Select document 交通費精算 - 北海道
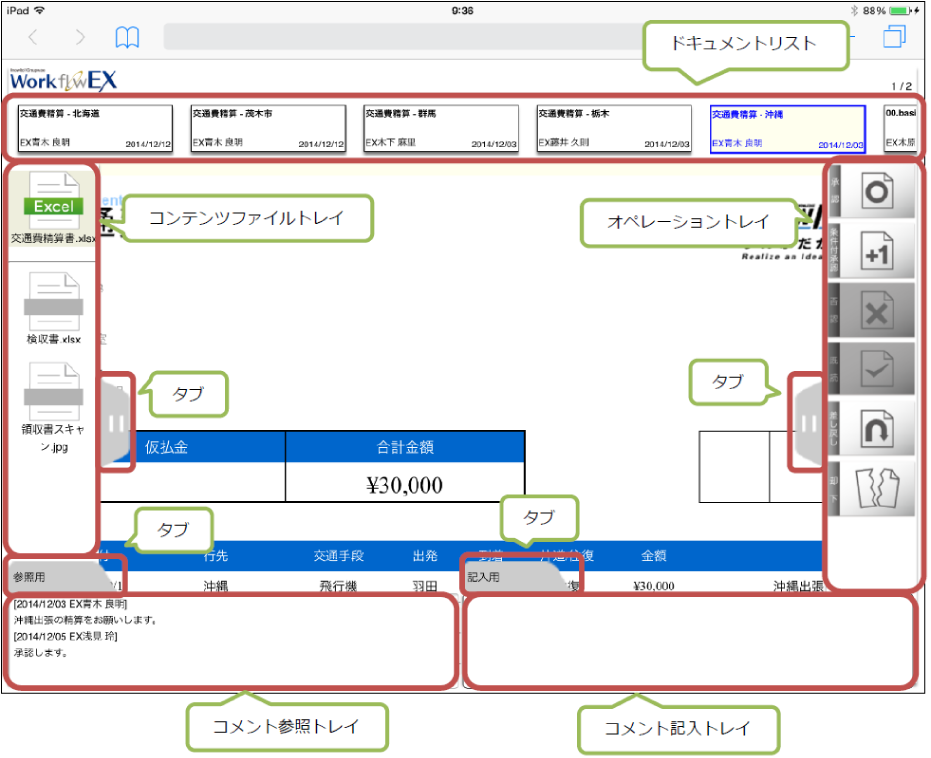 [x=95, y=128]
